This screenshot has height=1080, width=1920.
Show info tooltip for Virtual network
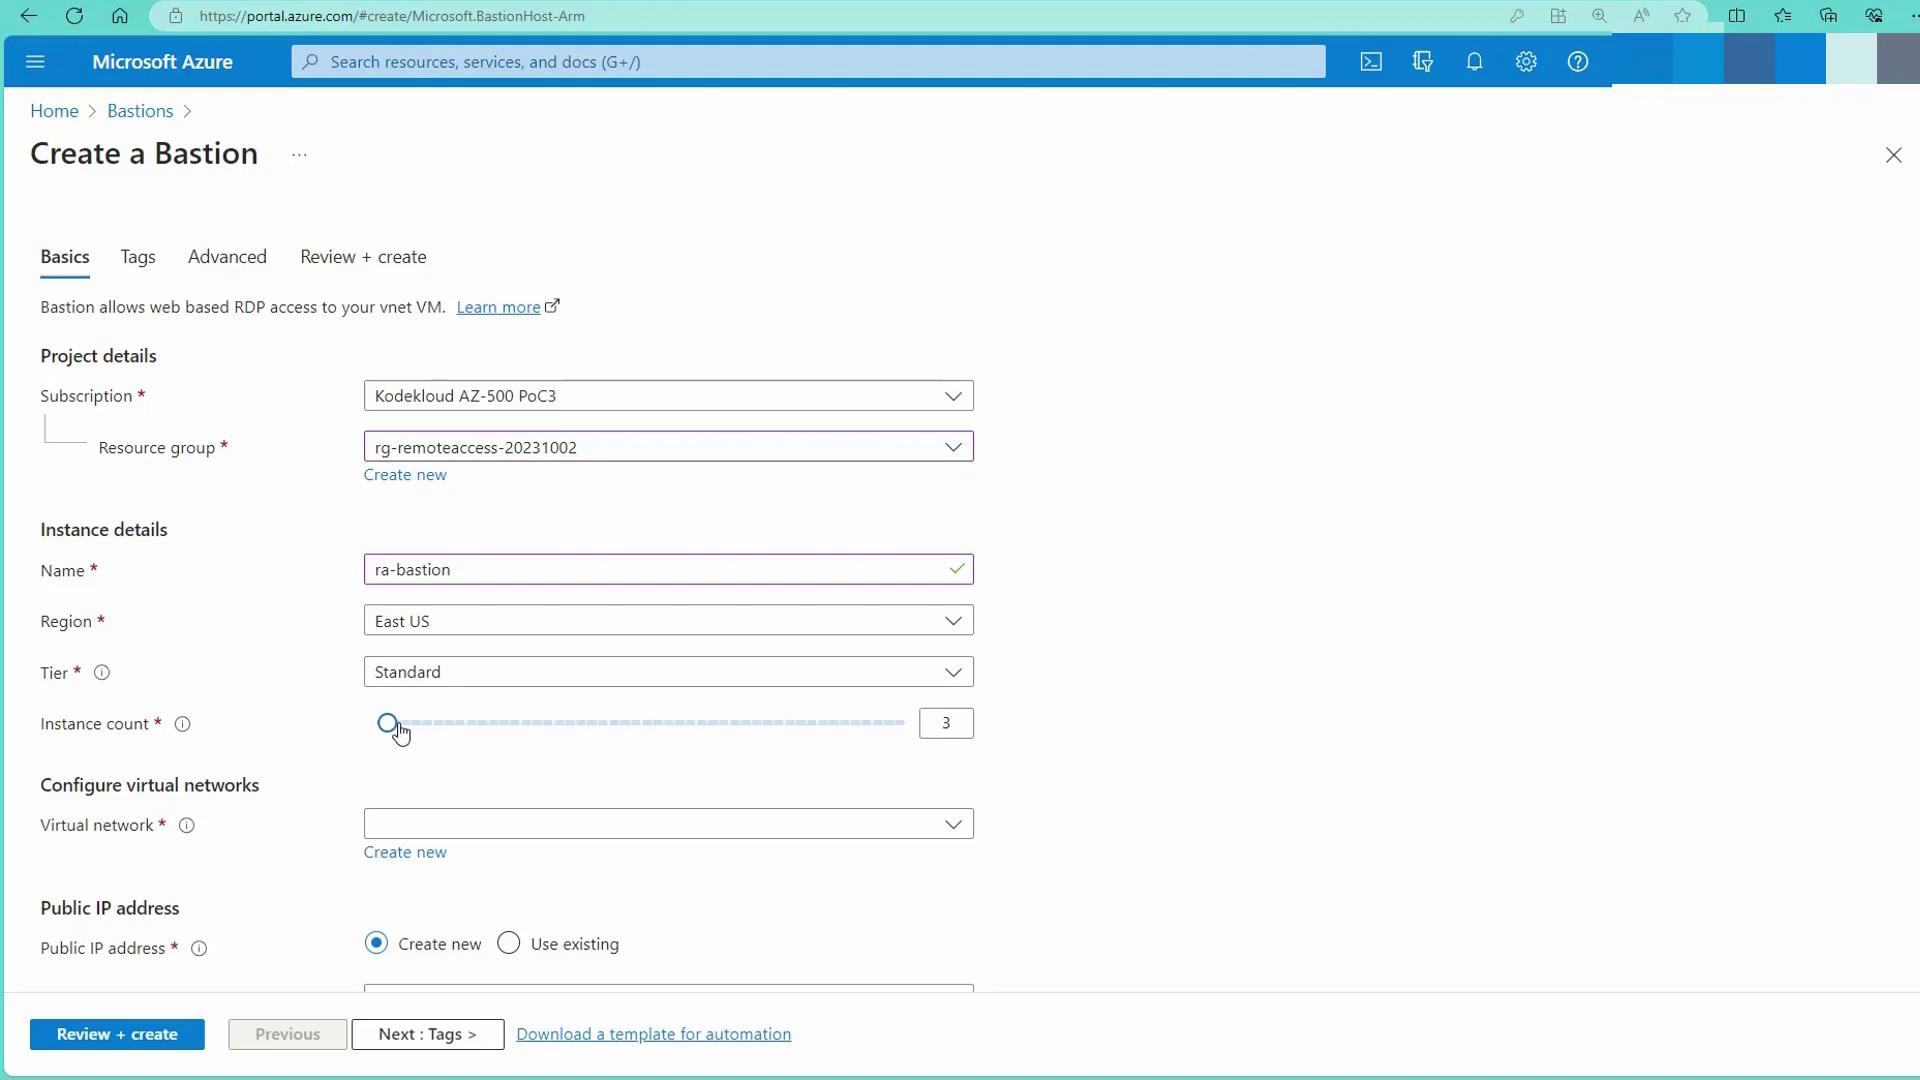pos(186,826)
